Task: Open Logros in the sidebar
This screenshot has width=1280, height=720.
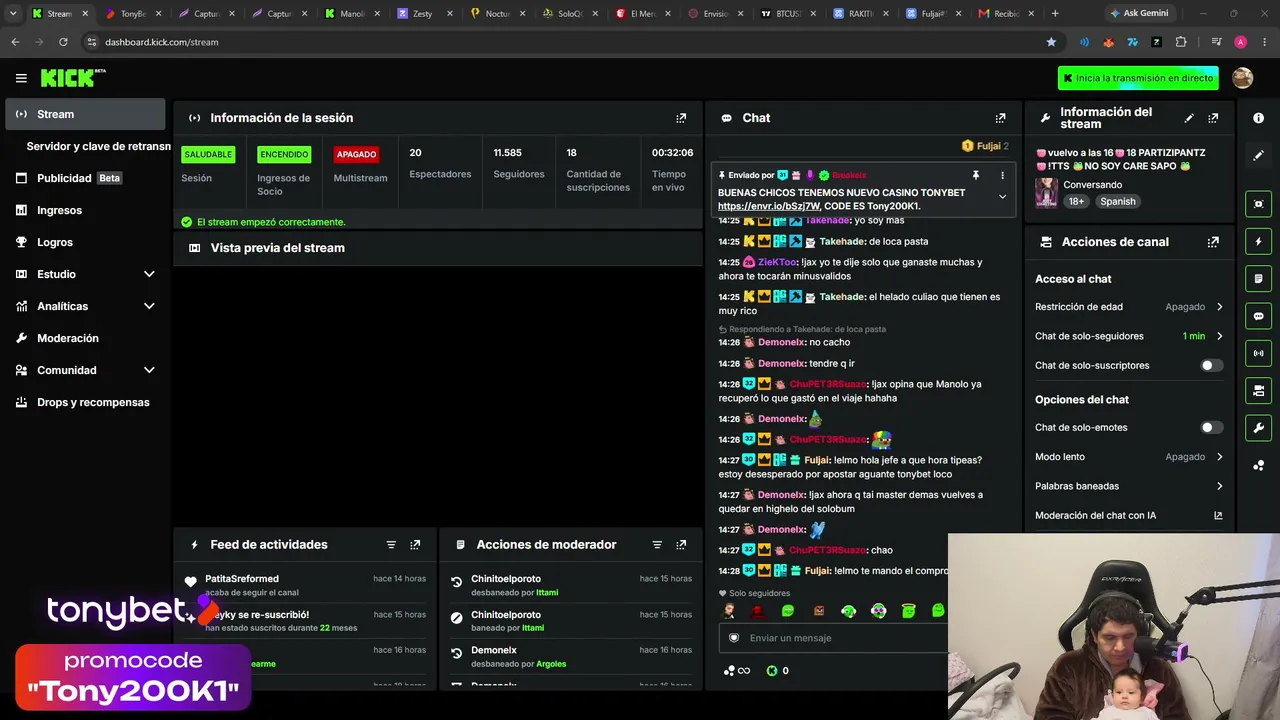Action: pyautogui.click(x=85, y=242)
